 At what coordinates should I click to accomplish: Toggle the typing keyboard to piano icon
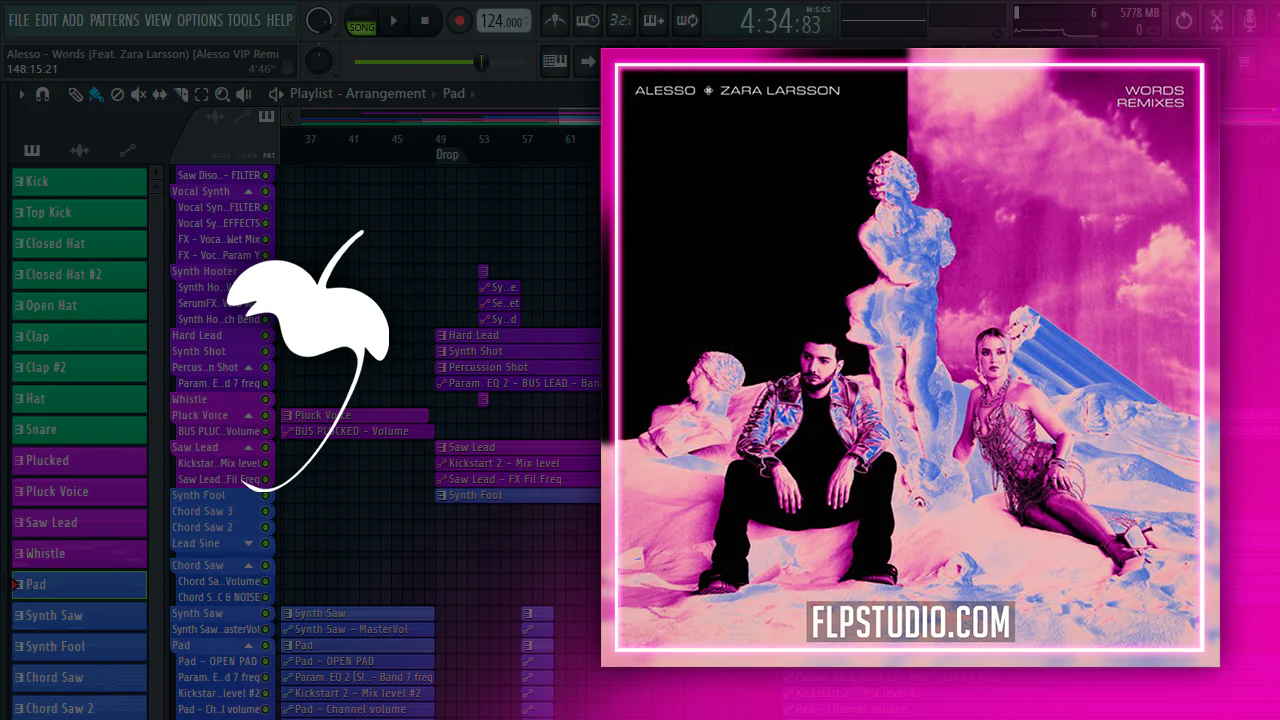pos(555,62)
